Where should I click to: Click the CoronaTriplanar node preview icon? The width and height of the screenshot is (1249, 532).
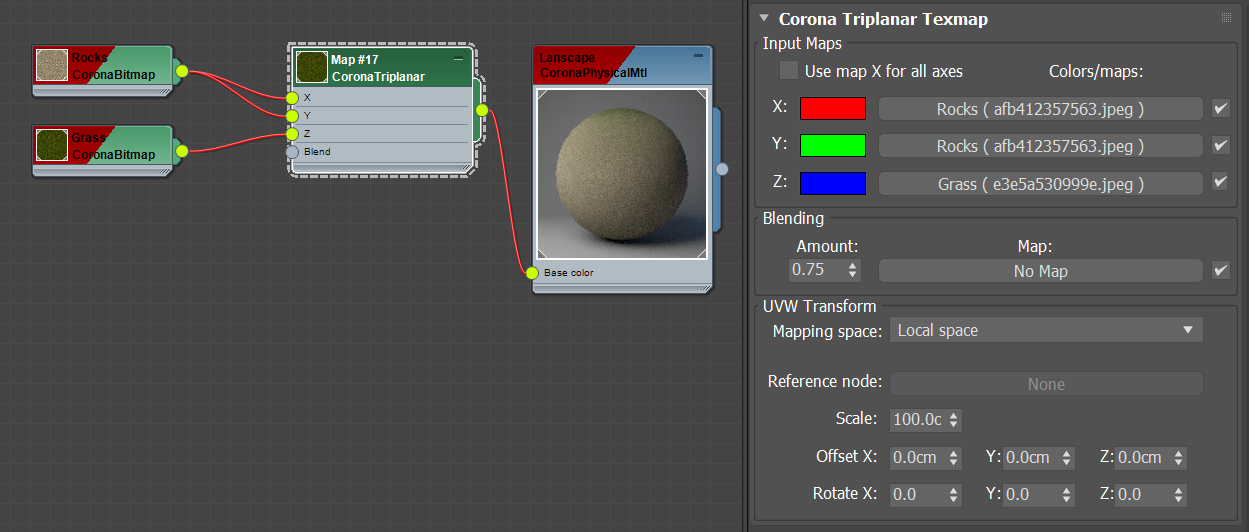(311, 67)
